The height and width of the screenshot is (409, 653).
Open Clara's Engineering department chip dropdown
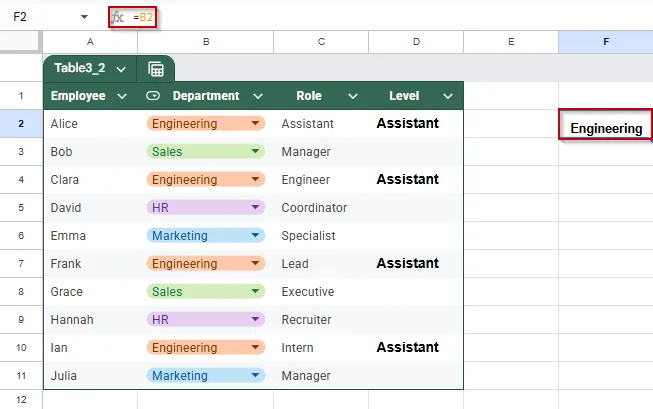[x=256, y=179]
